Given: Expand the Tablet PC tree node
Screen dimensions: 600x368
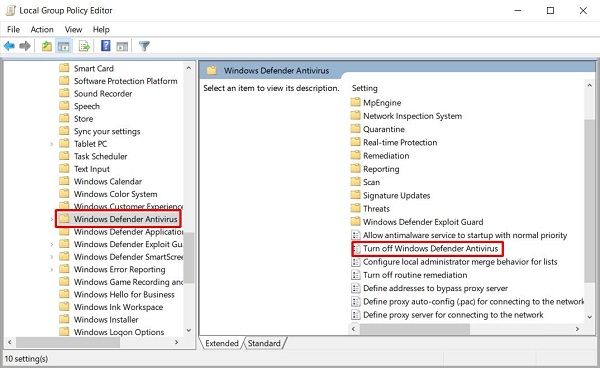Looking at the screenshot, I should (x=52, y=144).
